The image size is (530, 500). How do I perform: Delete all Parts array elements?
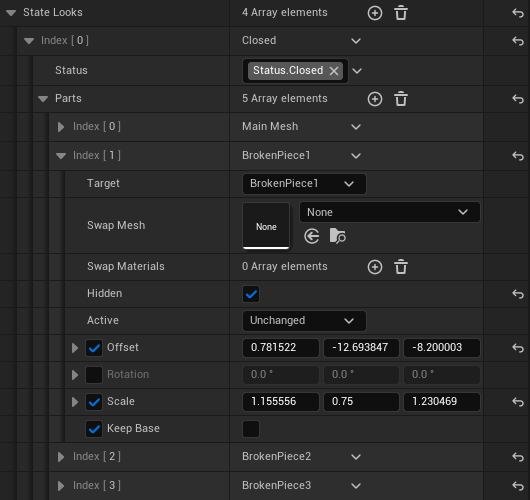pyautogui.click(x=401, y=99)
